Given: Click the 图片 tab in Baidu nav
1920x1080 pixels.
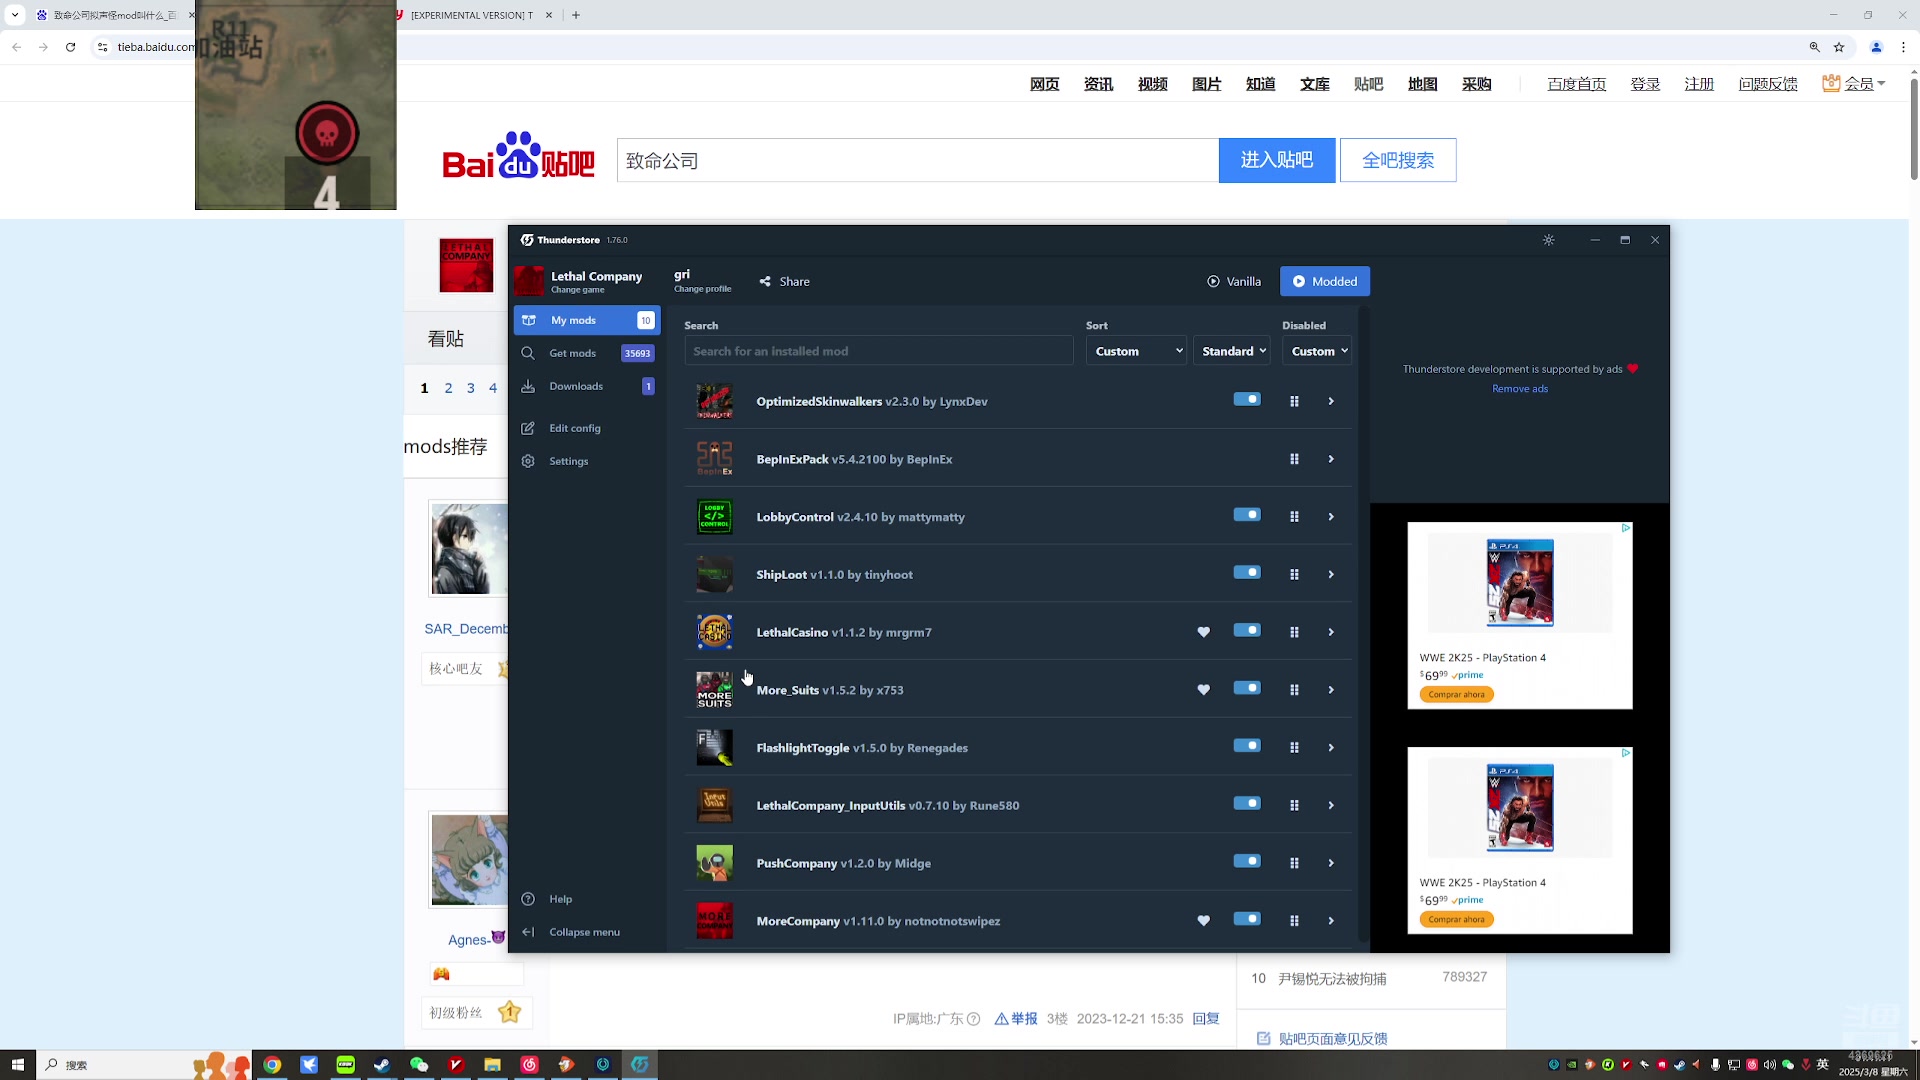Looking at the screenshot, I should point(1206,84).
